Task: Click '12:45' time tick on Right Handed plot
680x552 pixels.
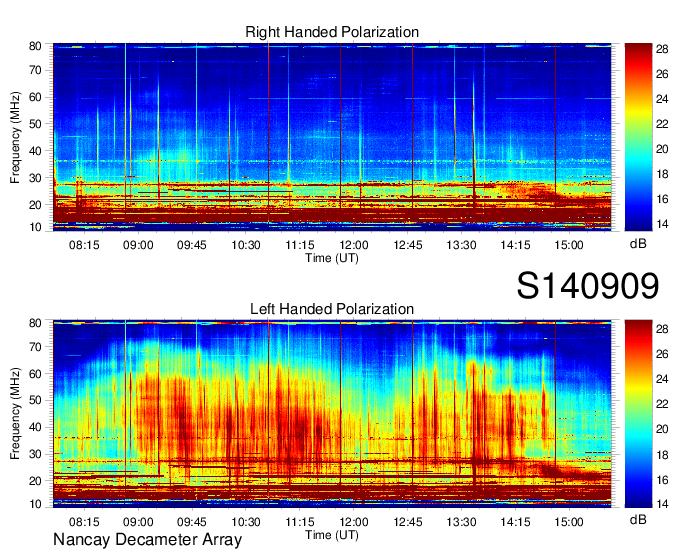Action: (408, 245)
